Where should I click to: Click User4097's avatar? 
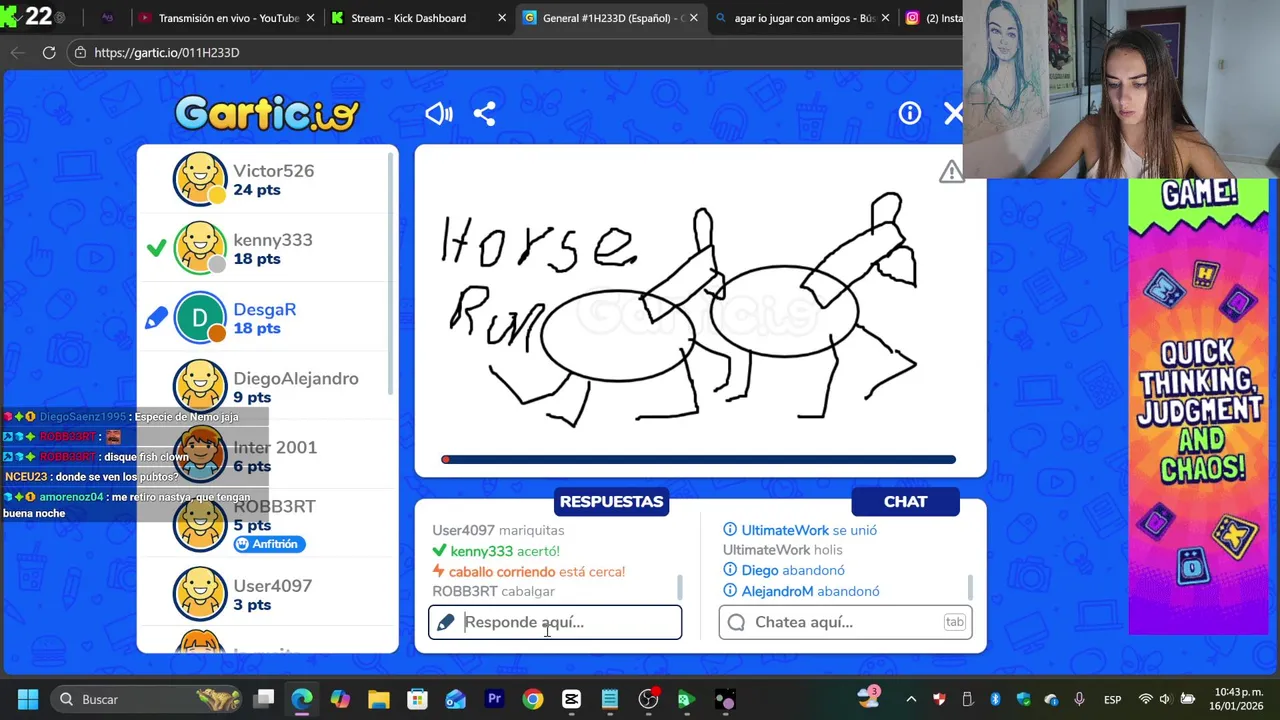pyautogui.click(x=200, y=594)
